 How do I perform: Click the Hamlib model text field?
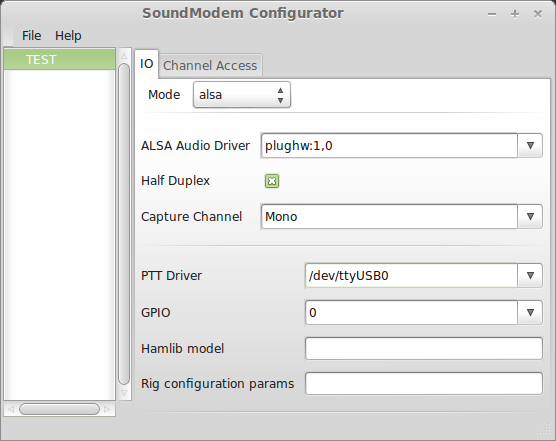424,348
